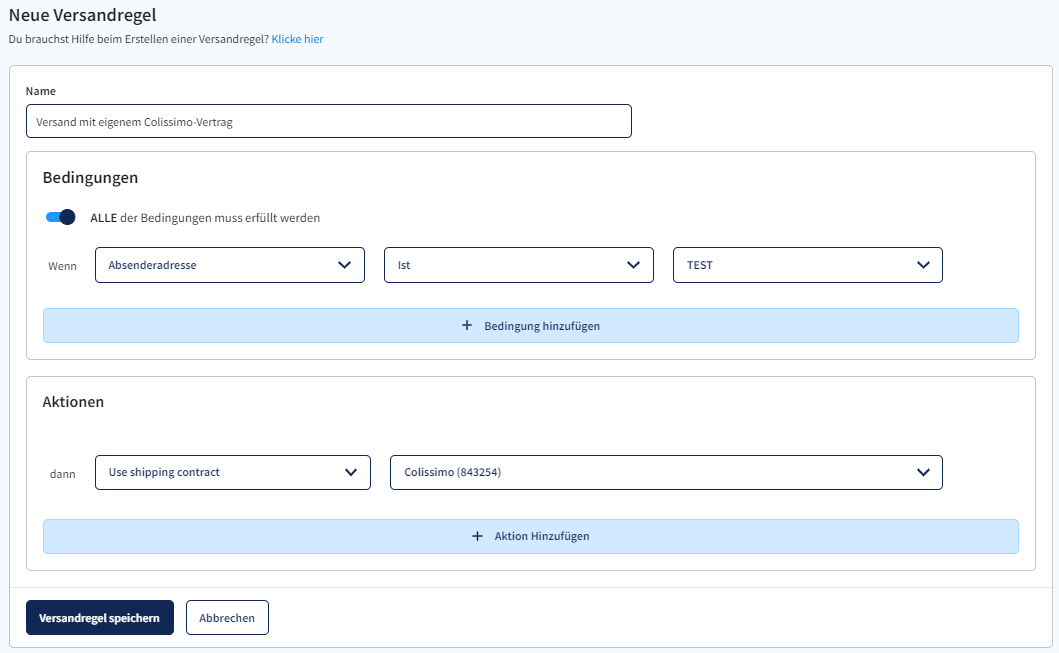Follow the Klicke hier help link
1059x653 pixels.
(x=297, y=39)
